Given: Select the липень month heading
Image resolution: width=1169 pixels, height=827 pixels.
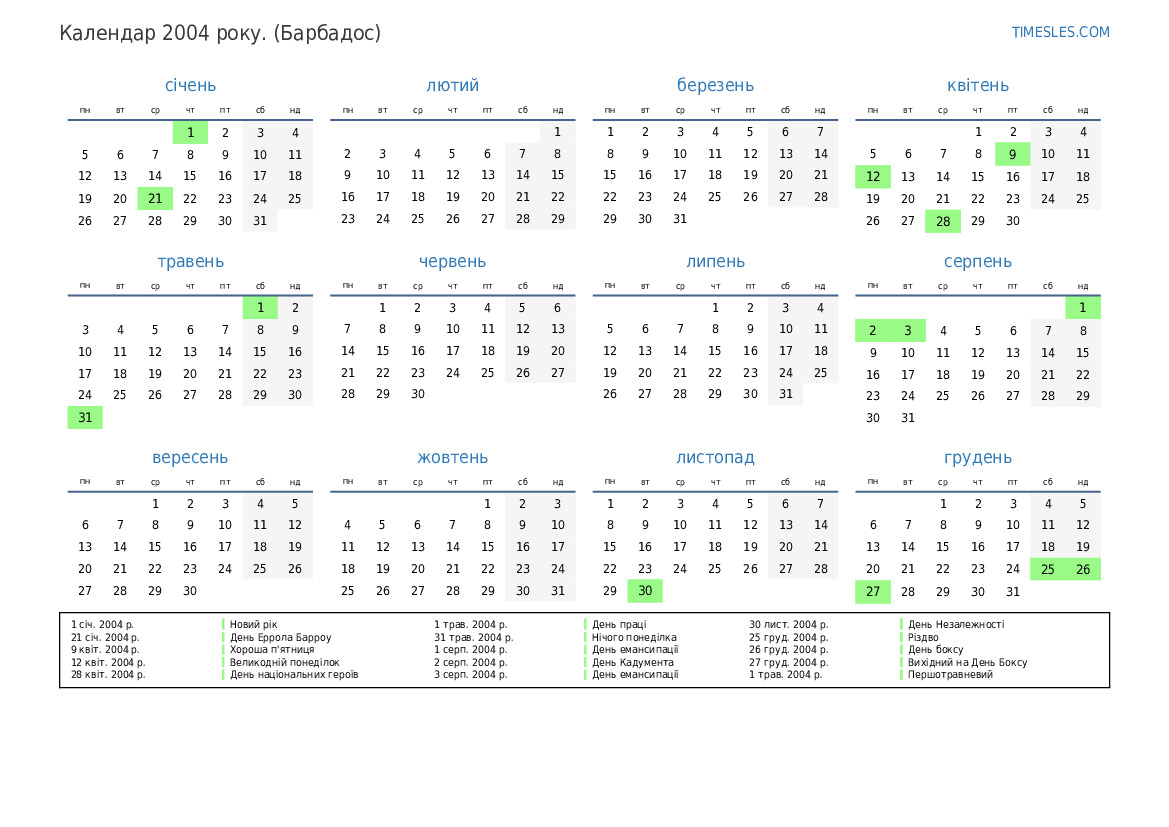Looking at the screenshot, I should [x=715, y=262].
